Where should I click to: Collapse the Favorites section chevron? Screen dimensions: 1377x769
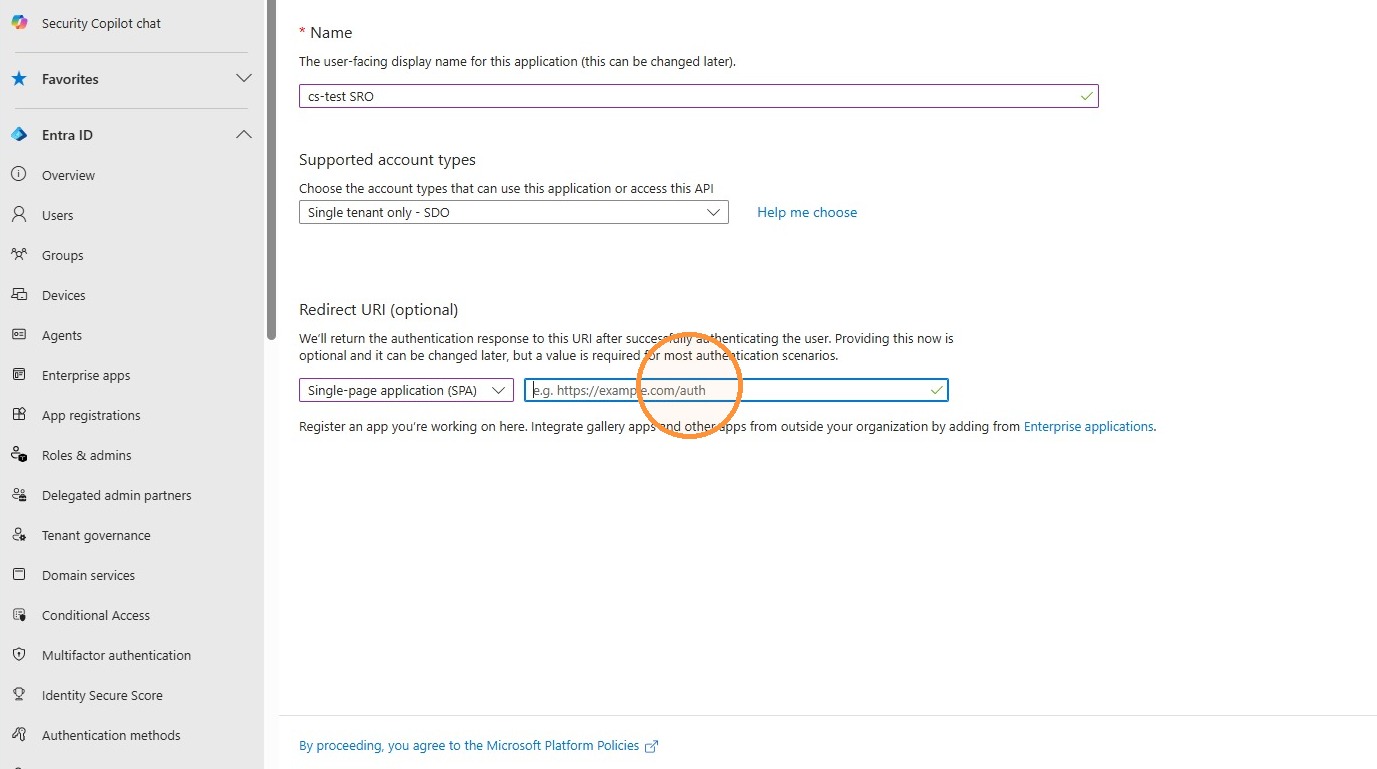pyautogui.click(x=243, y=78)
